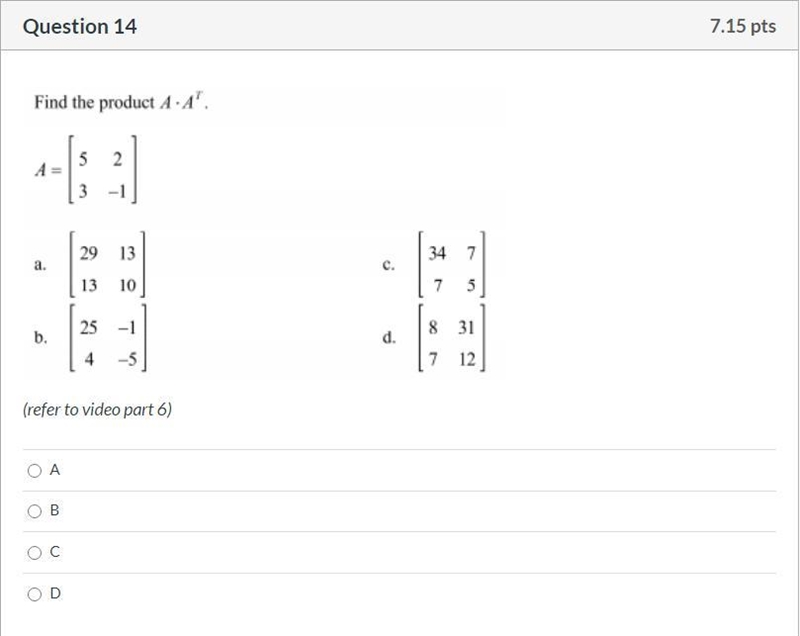Choose radio button for answer C
This screenshot has height=636, width=800.
35,552
